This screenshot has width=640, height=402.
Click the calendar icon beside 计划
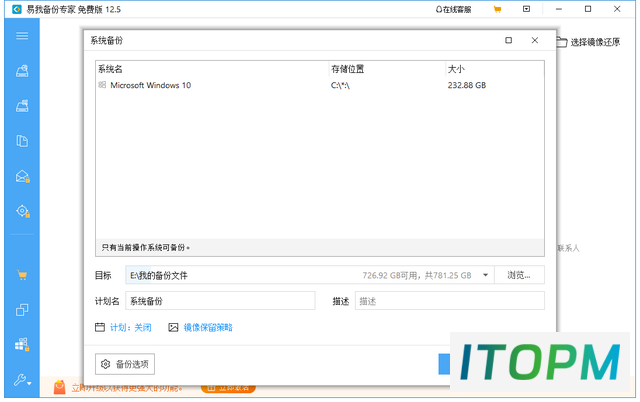pyautogui.click(x=100, y=327)
